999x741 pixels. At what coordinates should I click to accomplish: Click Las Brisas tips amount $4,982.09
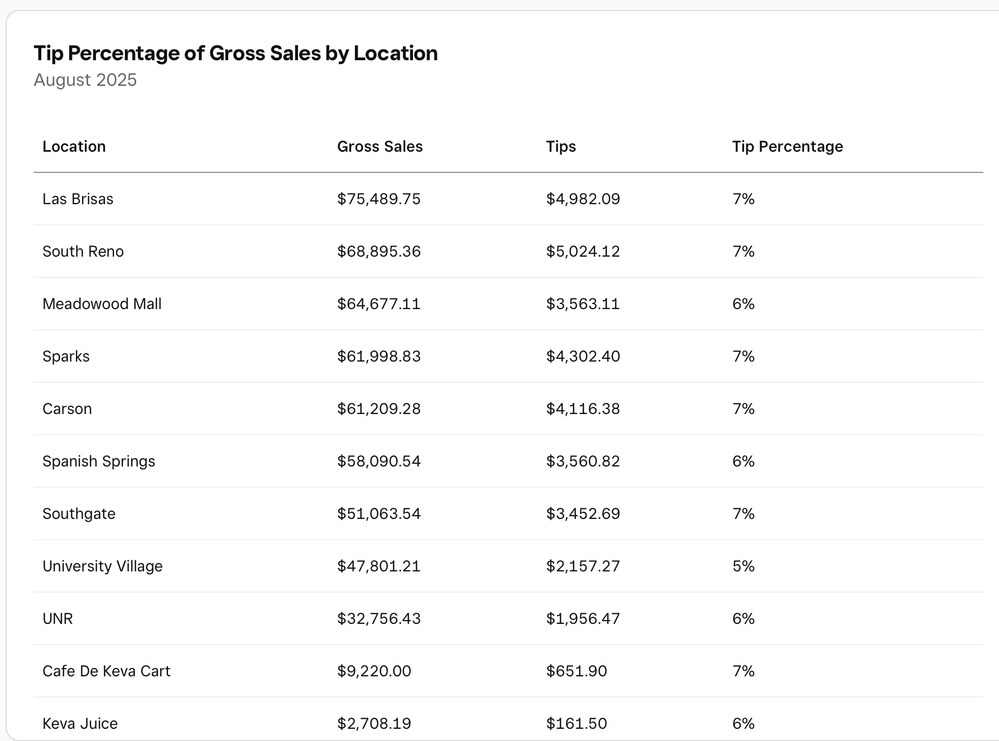(583, 199)
